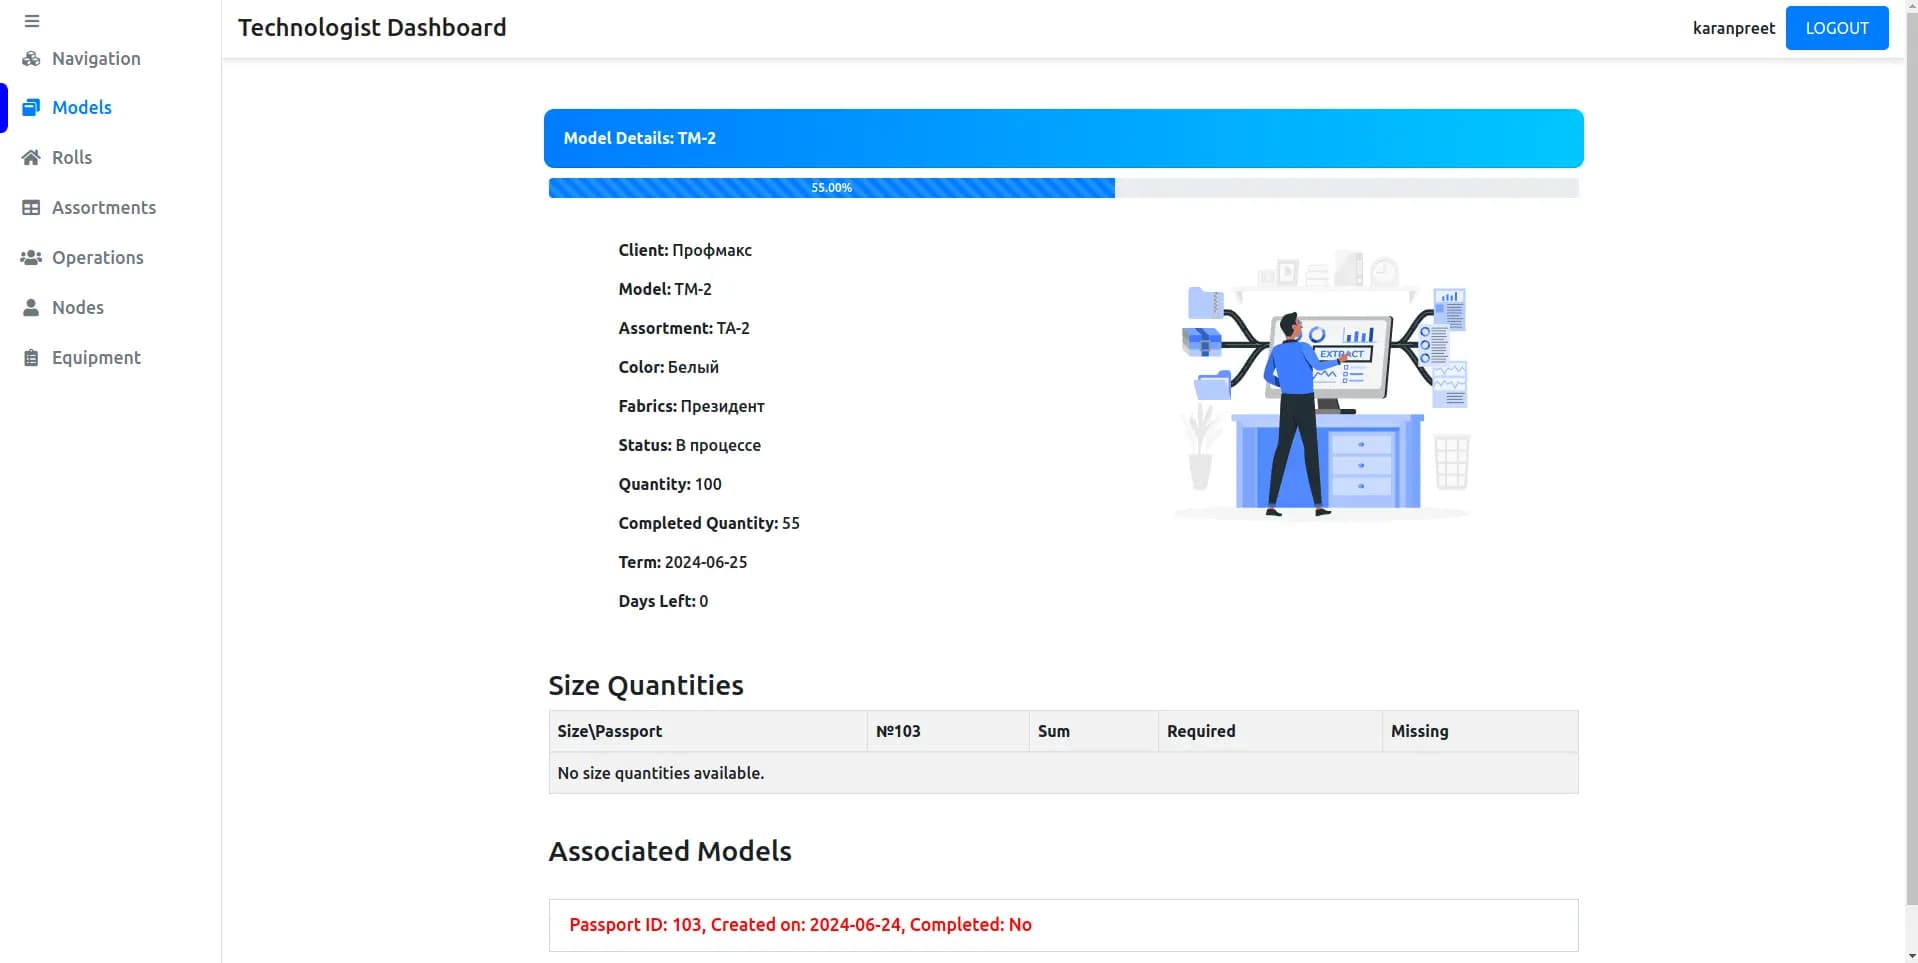Click the Models sidebar icon
This screenshot has width=1918, height=963.
tap(31, 107)
